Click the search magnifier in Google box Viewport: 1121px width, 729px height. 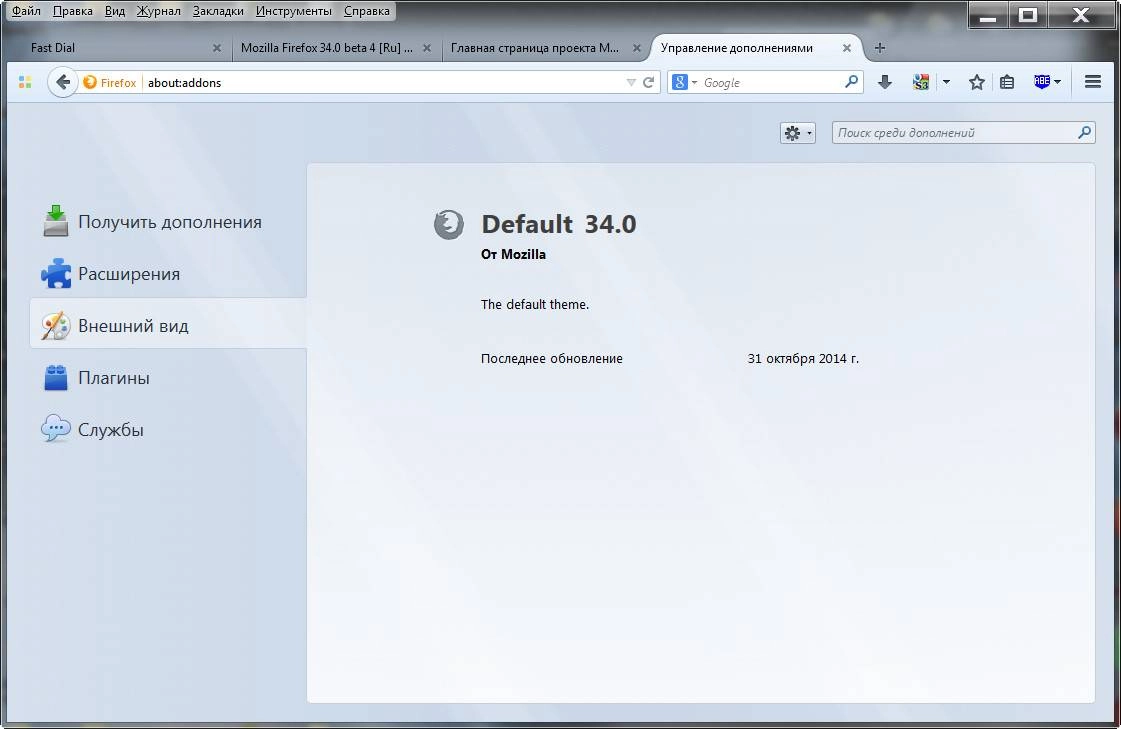(851, 82)
